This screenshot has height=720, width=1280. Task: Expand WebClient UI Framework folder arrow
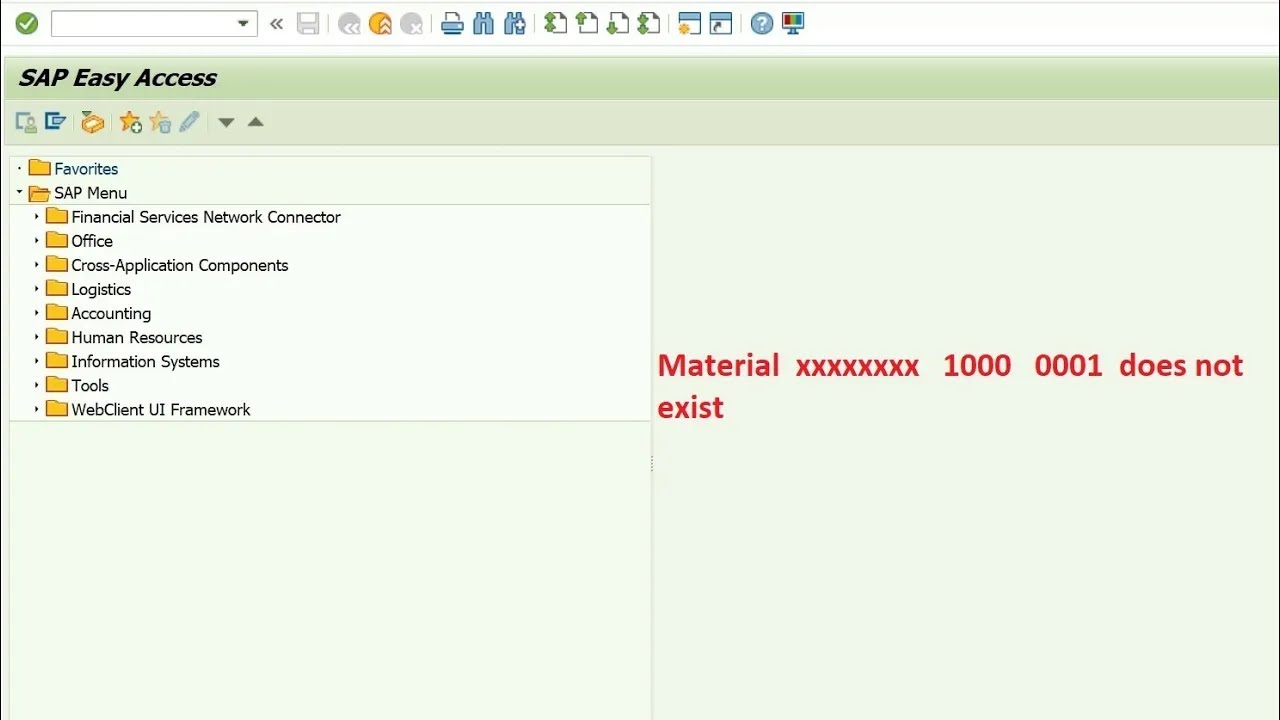(37, 408)
